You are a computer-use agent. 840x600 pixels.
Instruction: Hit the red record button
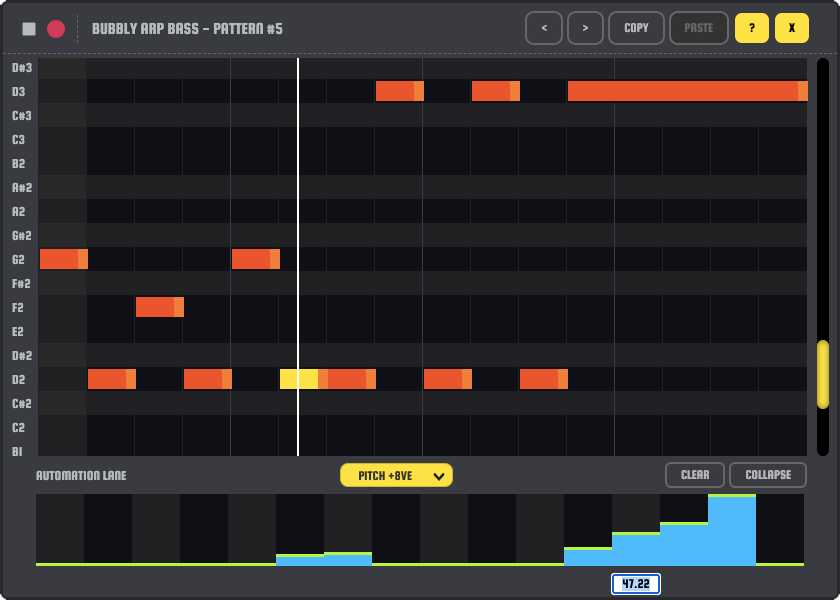56,29
